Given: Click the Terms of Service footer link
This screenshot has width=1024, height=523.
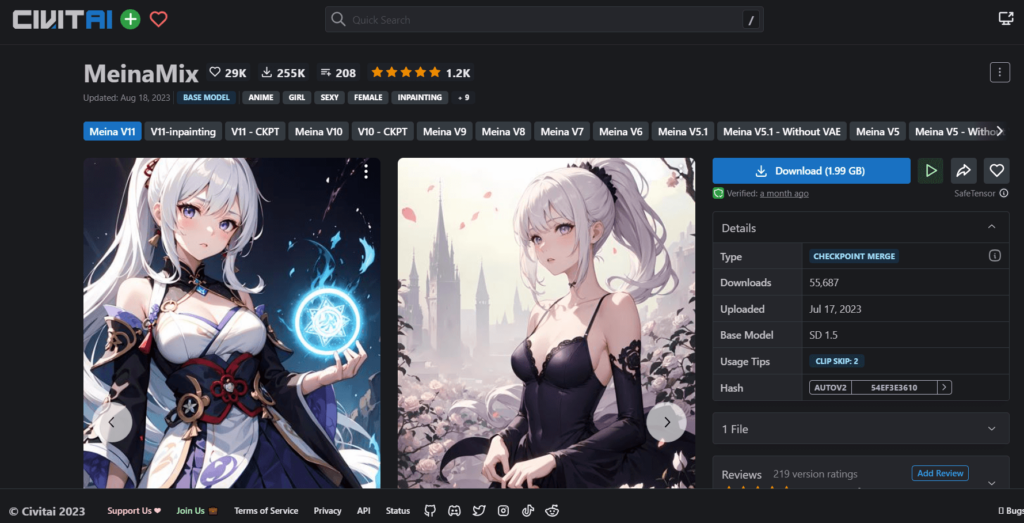Looking at the screenshot, I should click(266, 511).
